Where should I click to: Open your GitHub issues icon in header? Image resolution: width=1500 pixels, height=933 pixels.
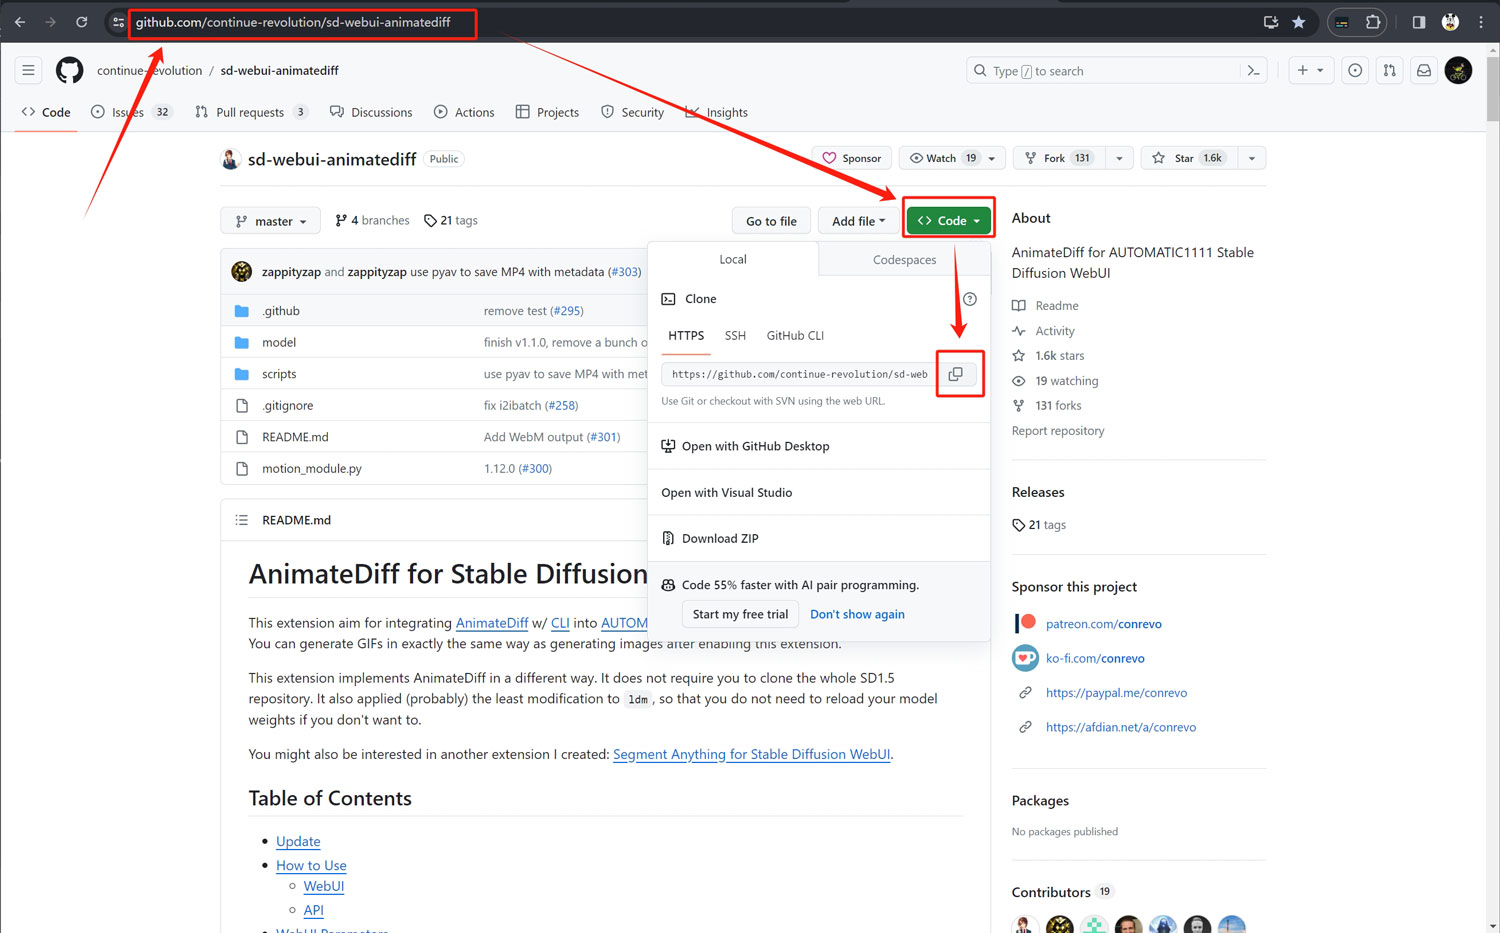[1355, 71]
